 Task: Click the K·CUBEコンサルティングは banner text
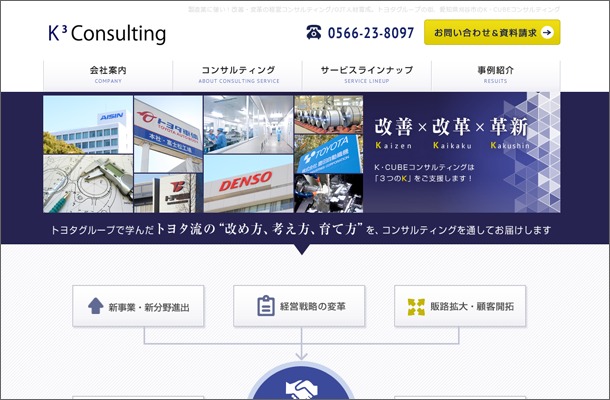[x=424, y=167]
